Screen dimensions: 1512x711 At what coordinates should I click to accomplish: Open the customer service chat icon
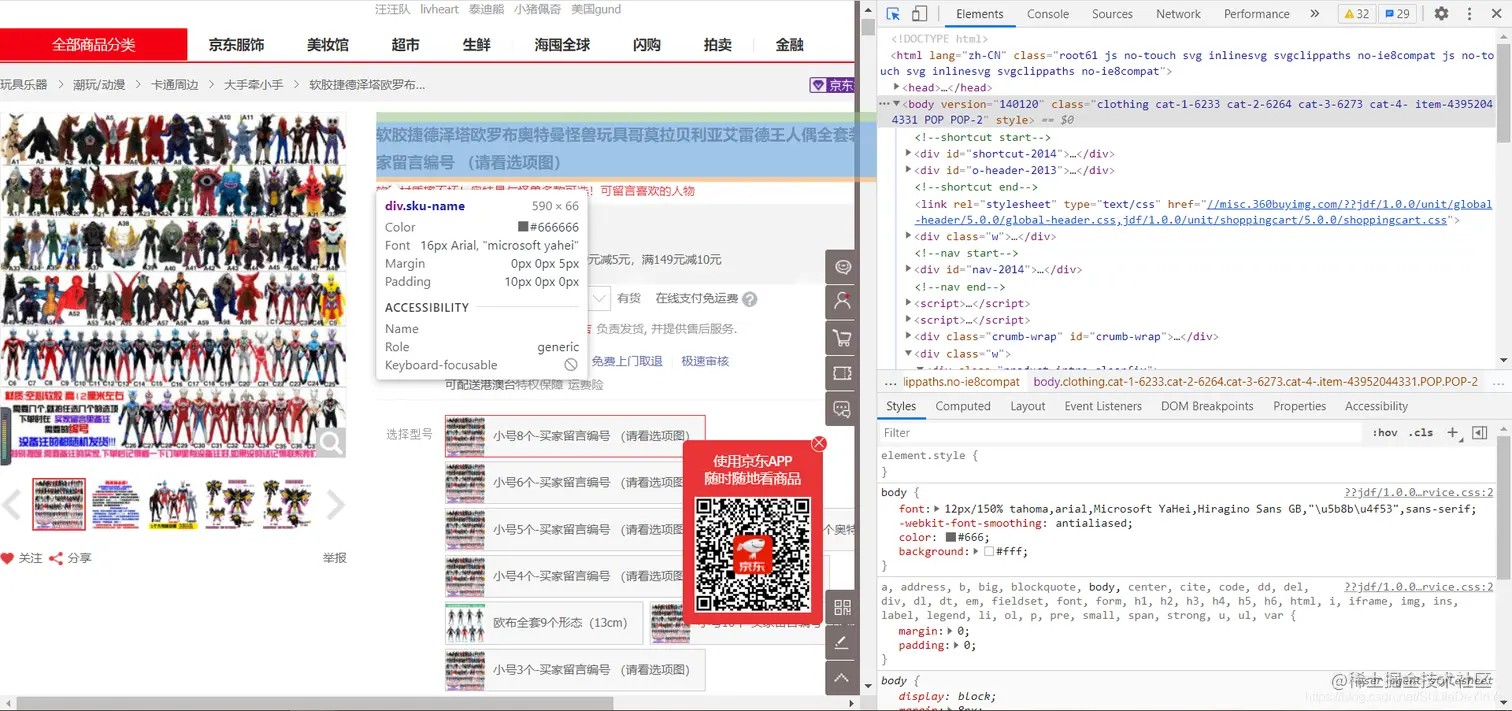841,267
